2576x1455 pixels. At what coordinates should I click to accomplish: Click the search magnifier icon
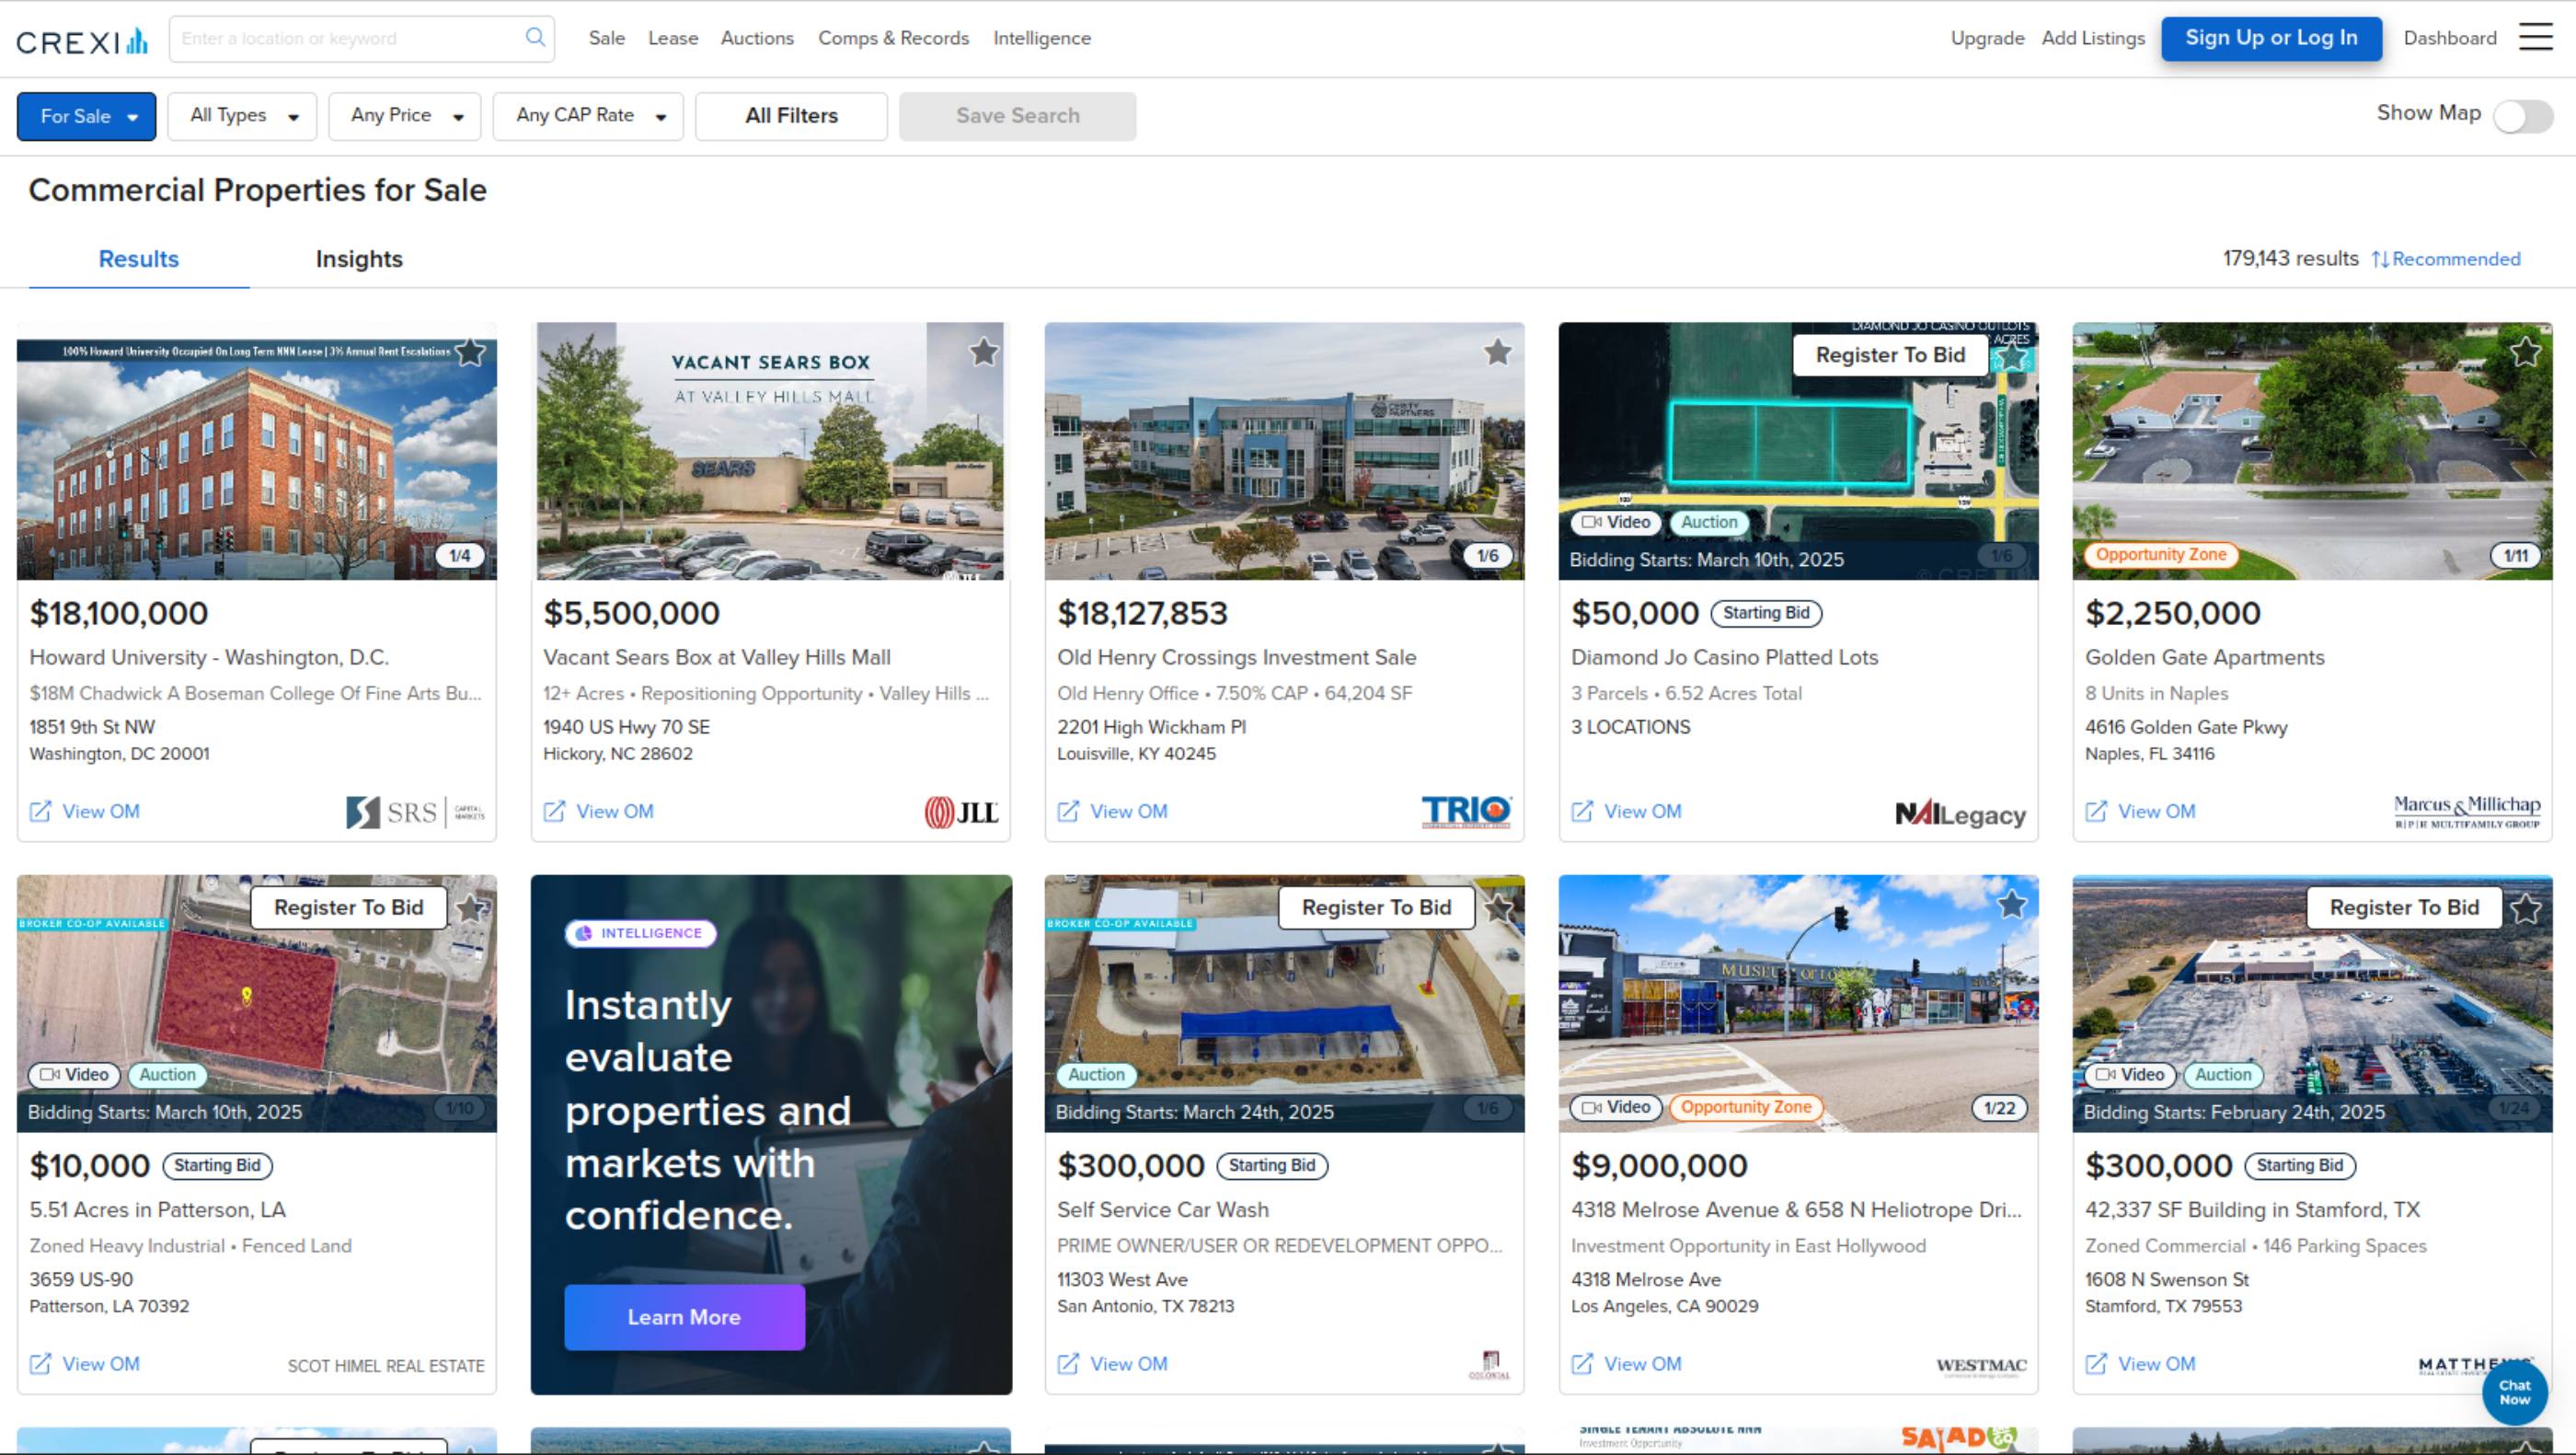point(535,38)
